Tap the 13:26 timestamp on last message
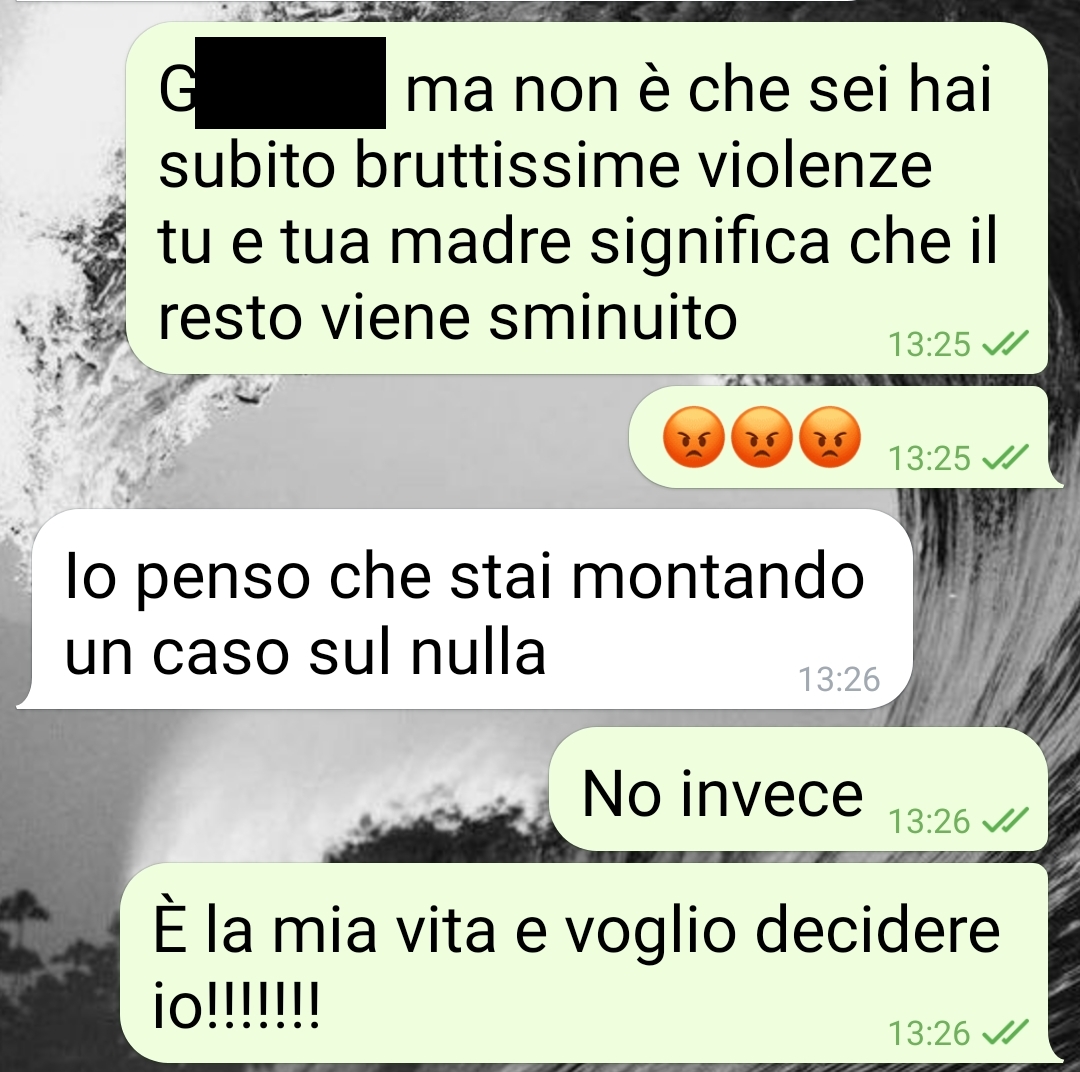 929,1033
